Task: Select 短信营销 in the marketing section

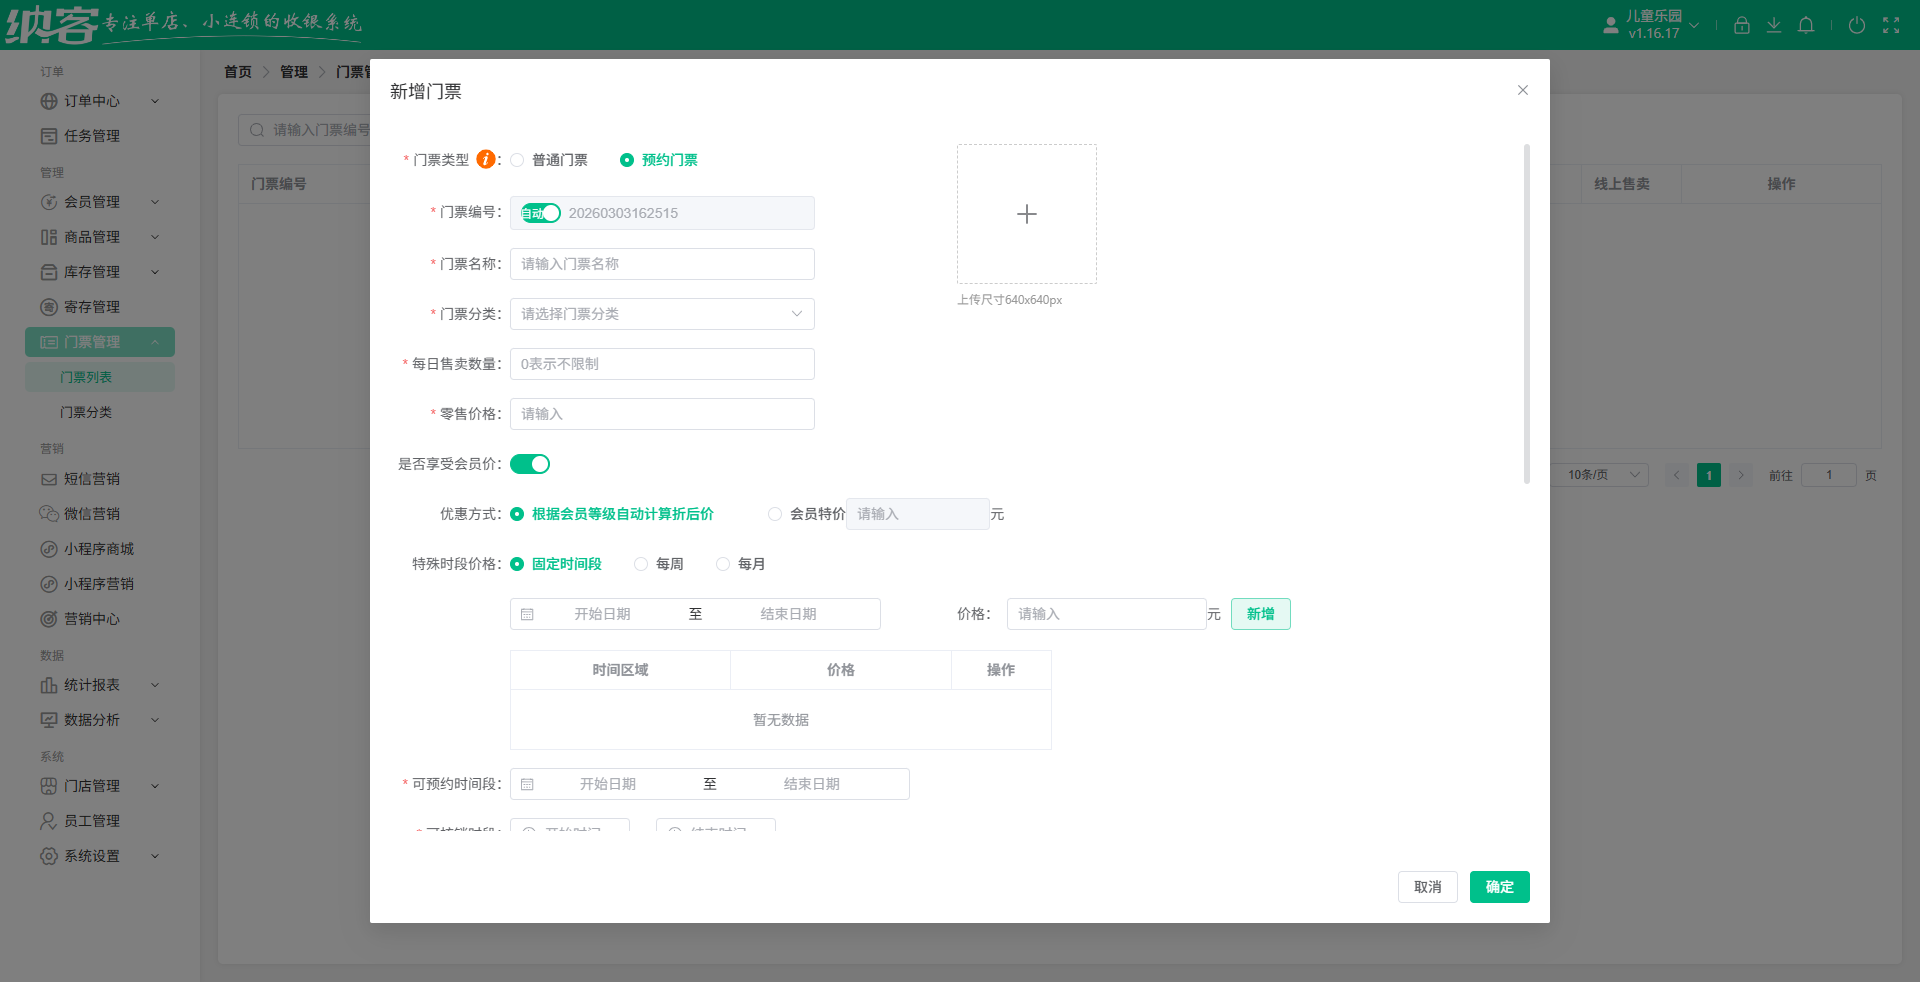Action: pyautogui.click(x=90, y=479)
